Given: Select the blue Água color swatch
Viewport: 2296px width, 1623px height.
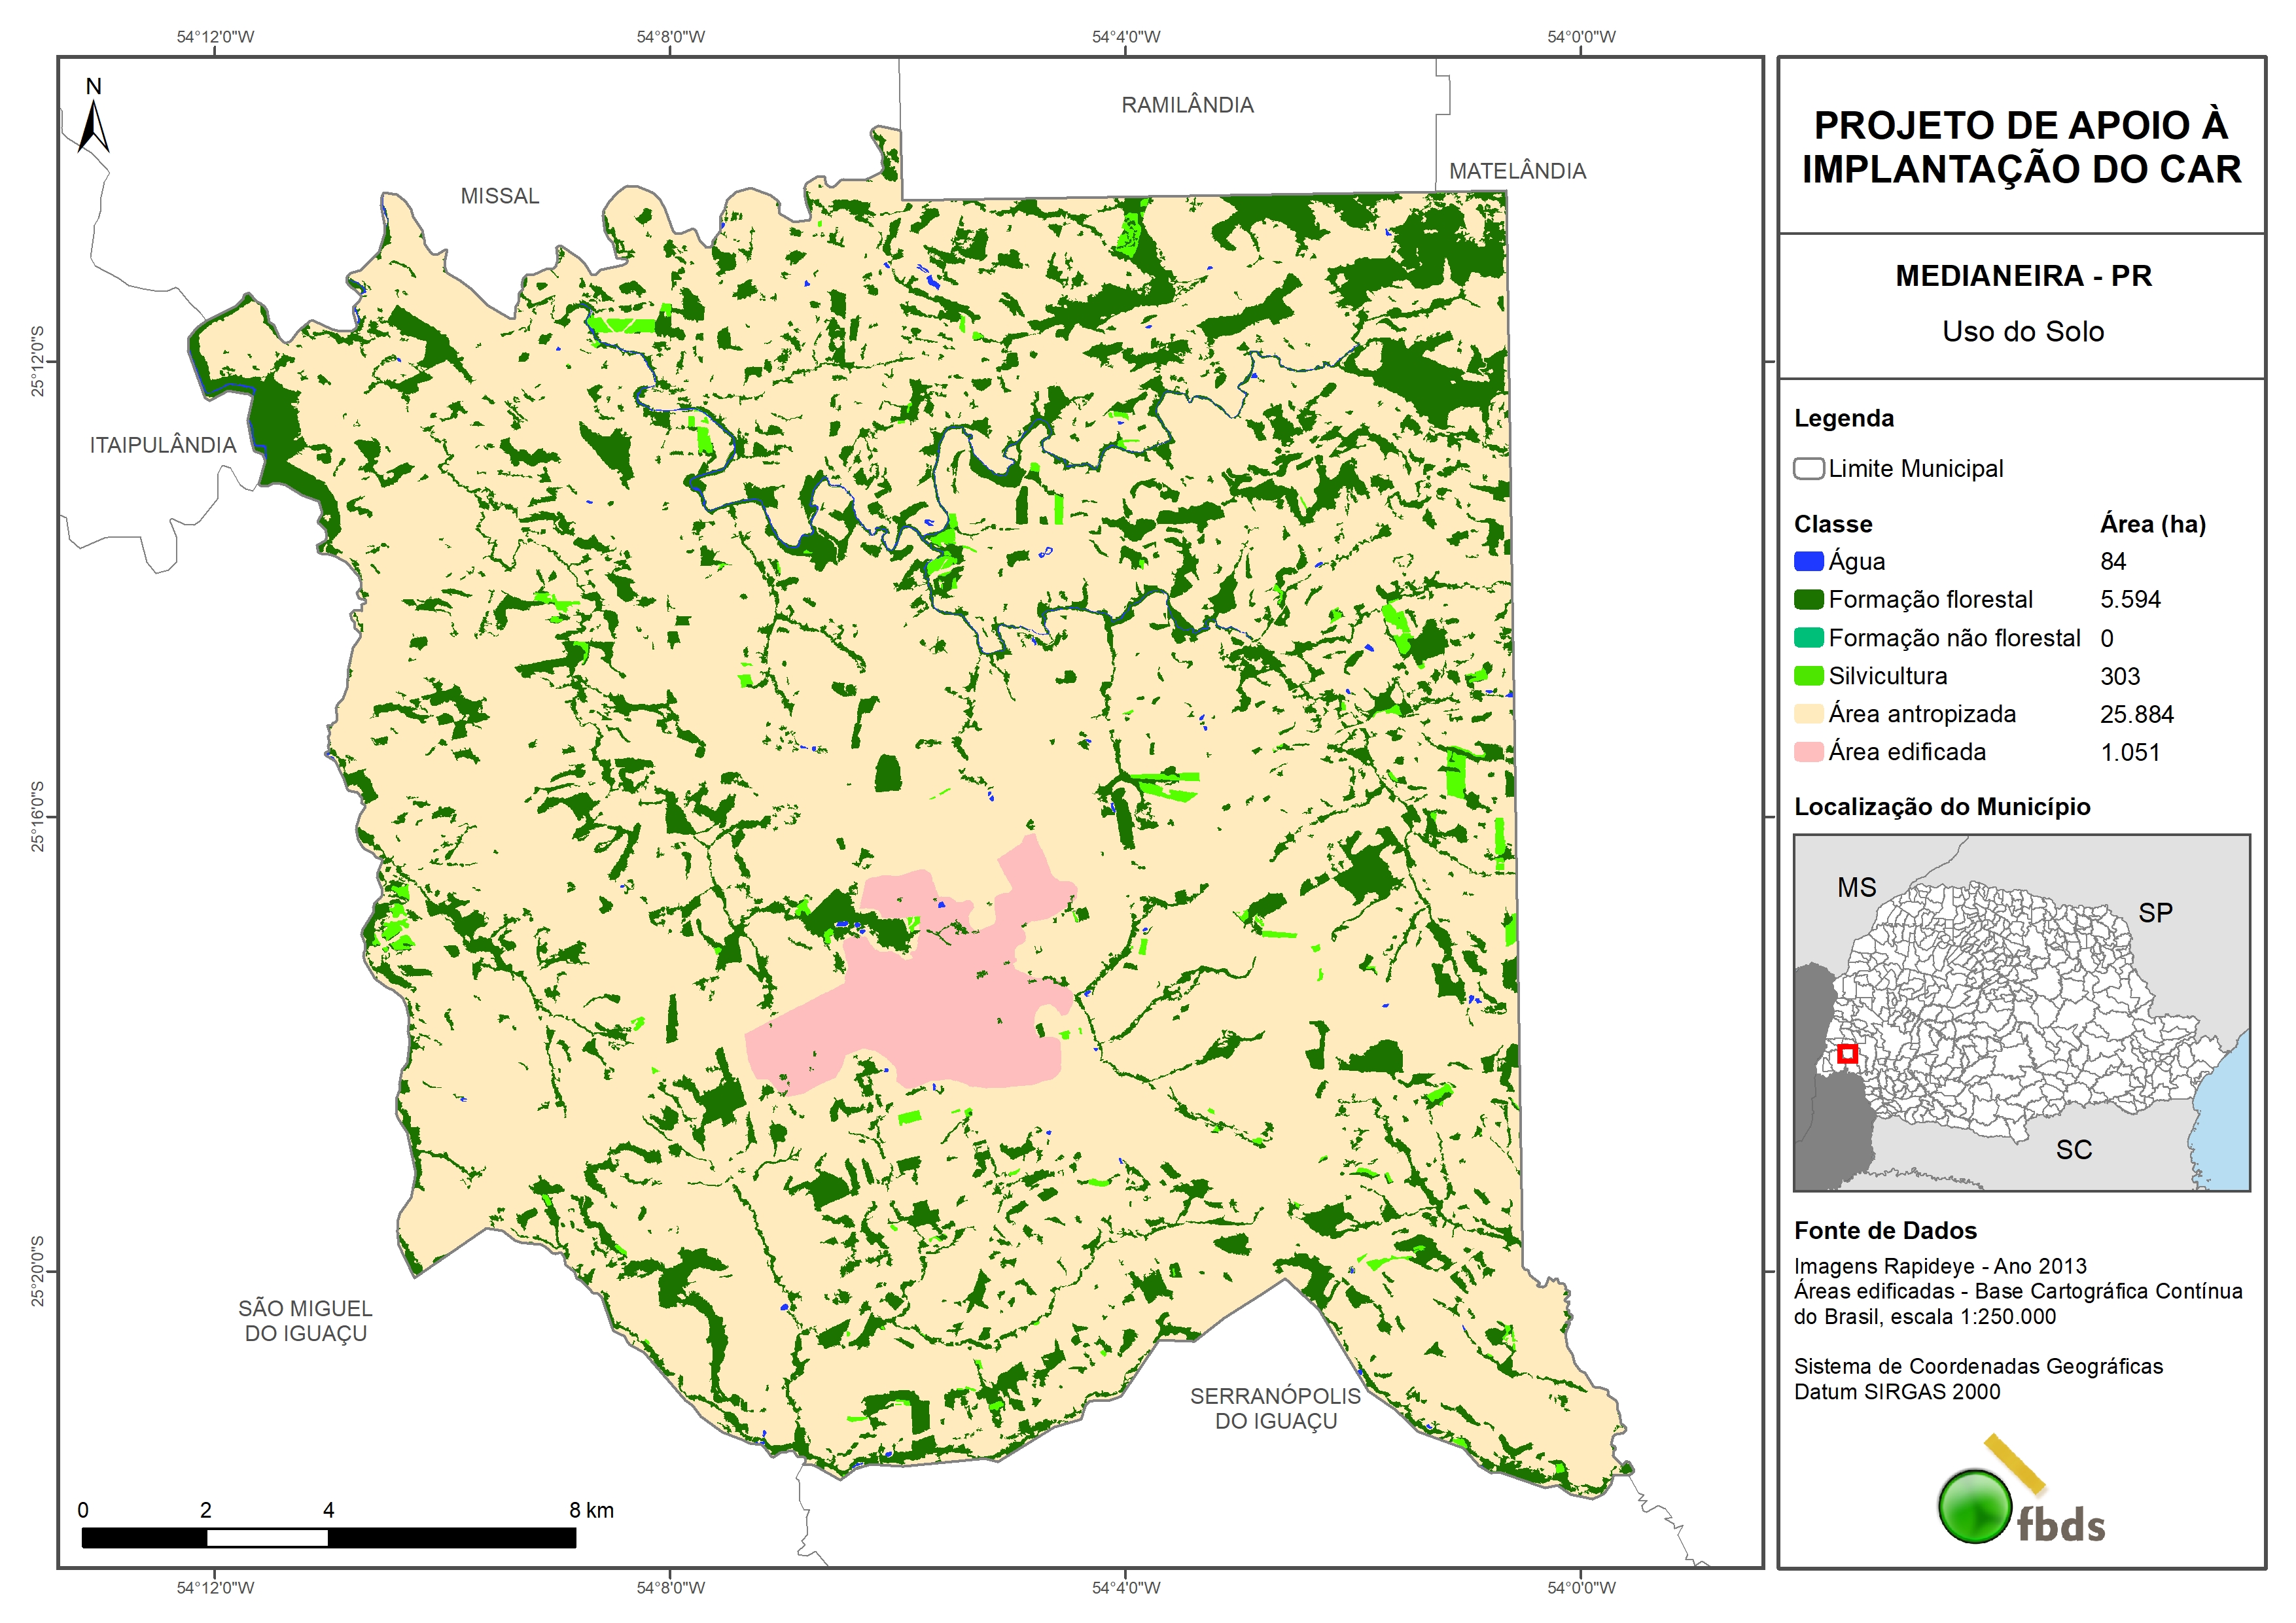Looking at the screenshot, I should click(x=1808, y=562).
